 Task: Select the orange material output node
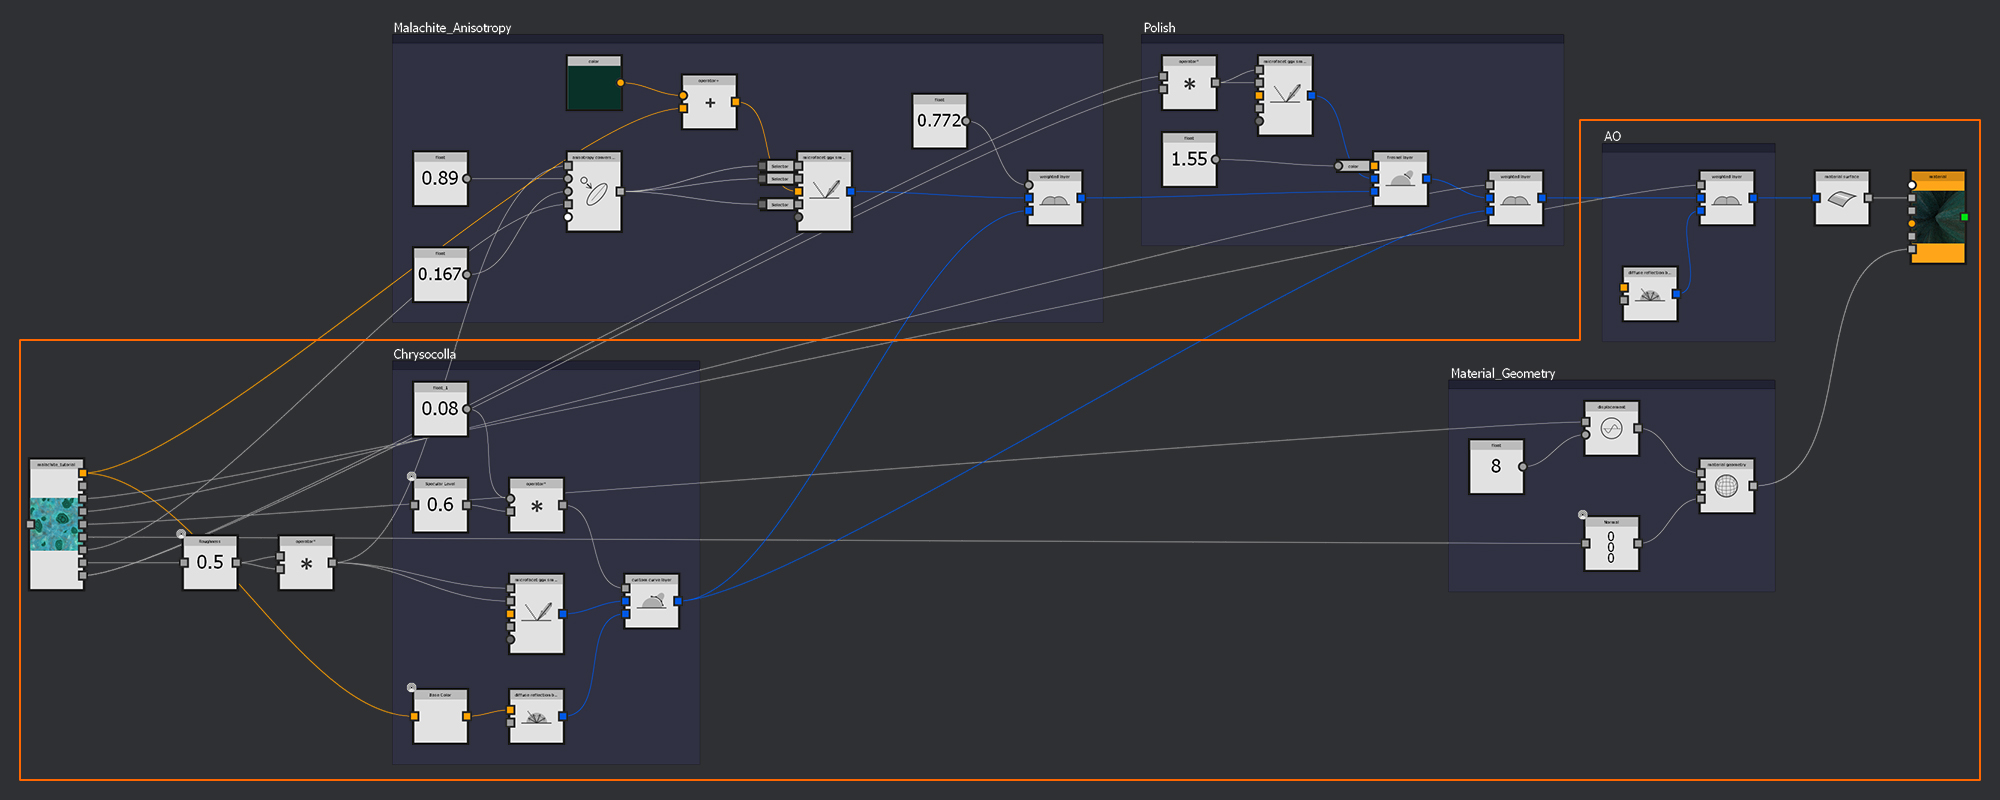point(1938,217)
